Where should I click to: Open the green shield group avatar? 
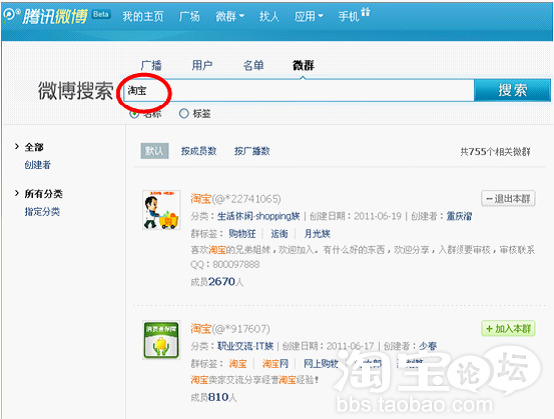point(161,340)
